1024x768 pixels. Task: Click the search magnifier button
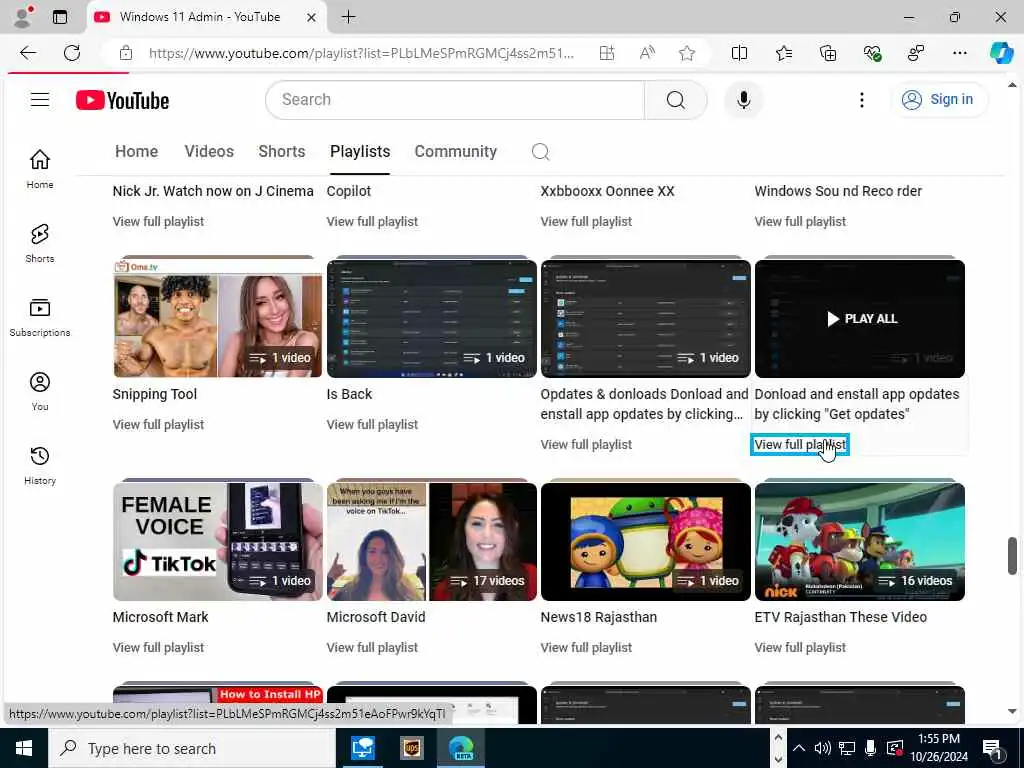(676, 100)
